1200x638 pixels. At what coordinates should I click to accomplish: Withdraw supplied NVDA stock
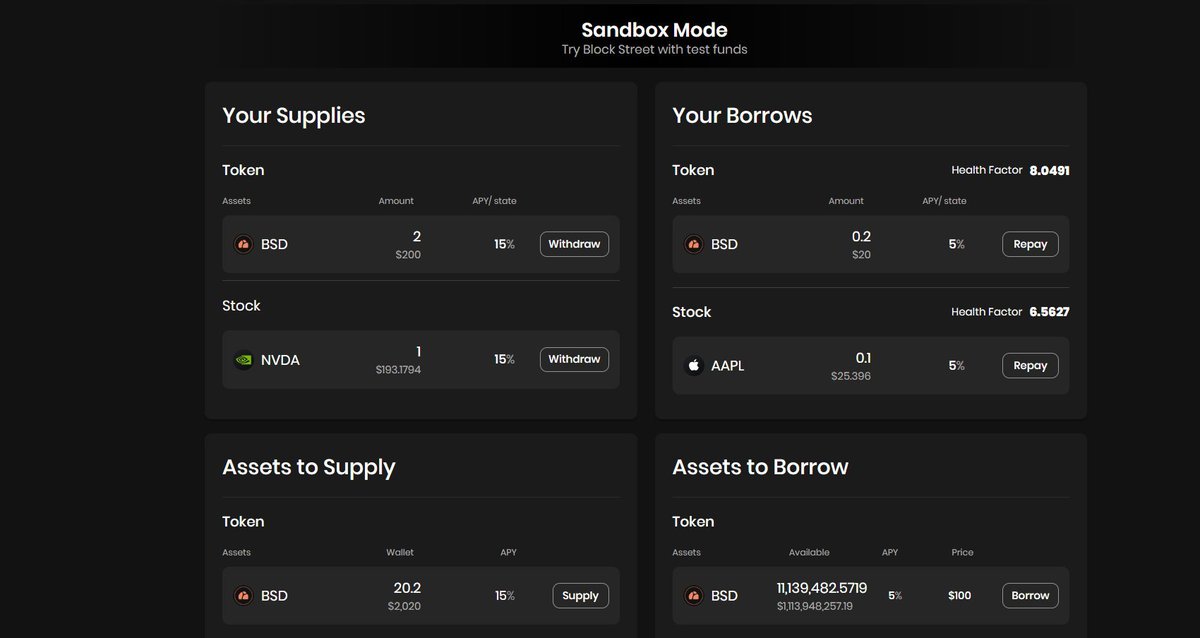574,359
